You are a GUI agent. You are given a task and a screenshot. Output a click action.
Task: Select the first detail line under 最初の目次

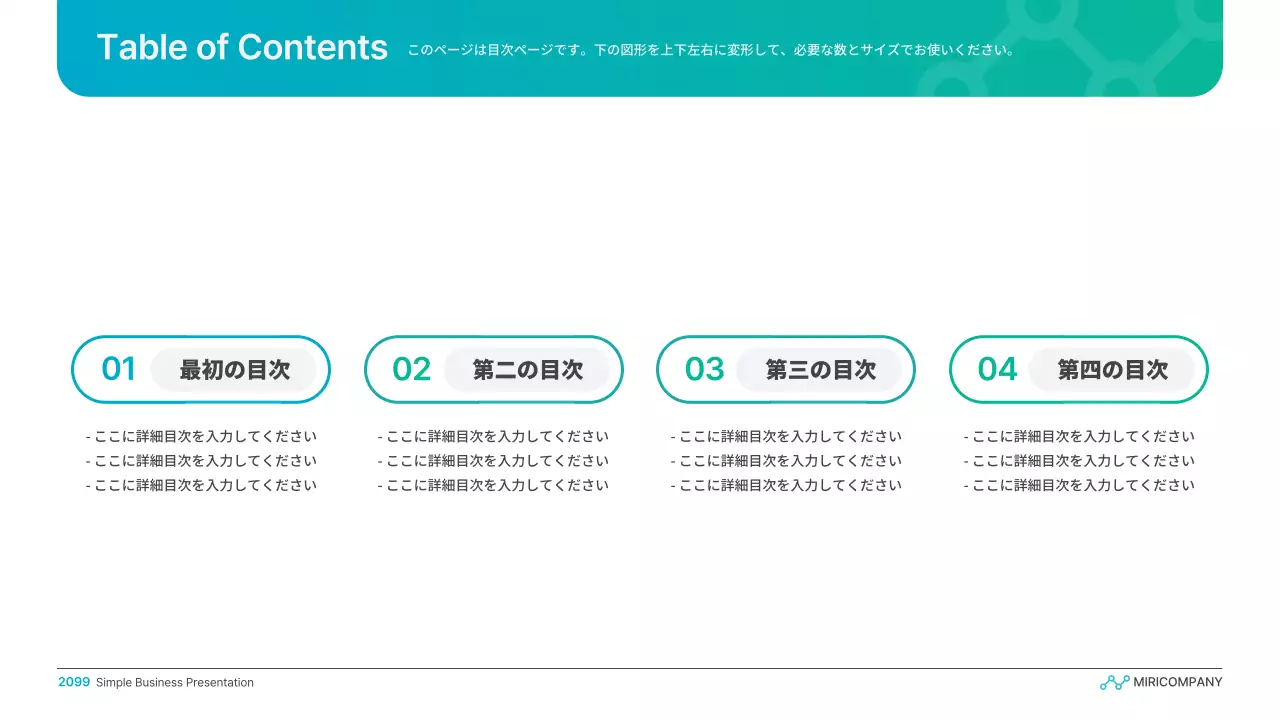[x=201, y=436]
